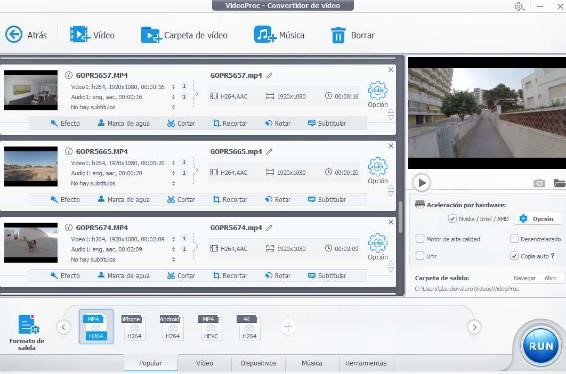
Task: Enable the Motor de alta calidad checkbox
Action: tap(420, 239)
